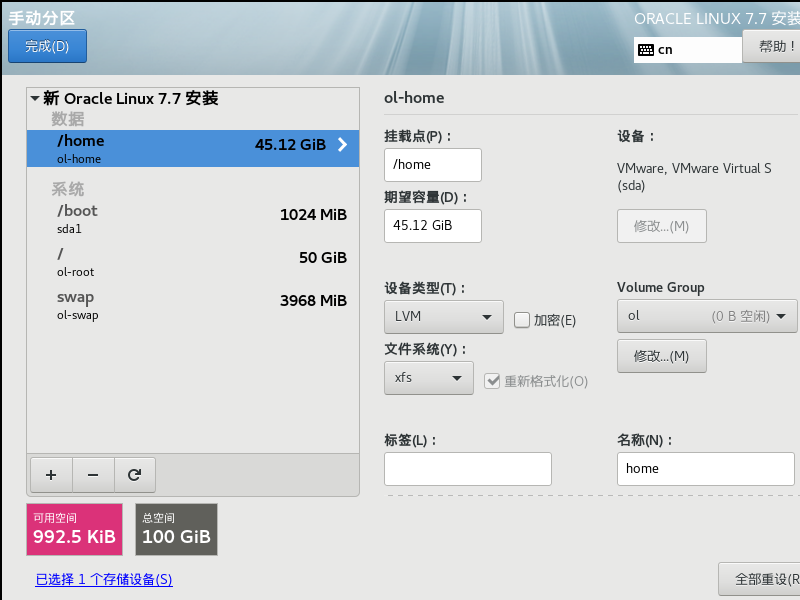The width and height of the screenshot is (800, 600).
Task: Click the add mount point plus icon
Action: tap(51, 476)
